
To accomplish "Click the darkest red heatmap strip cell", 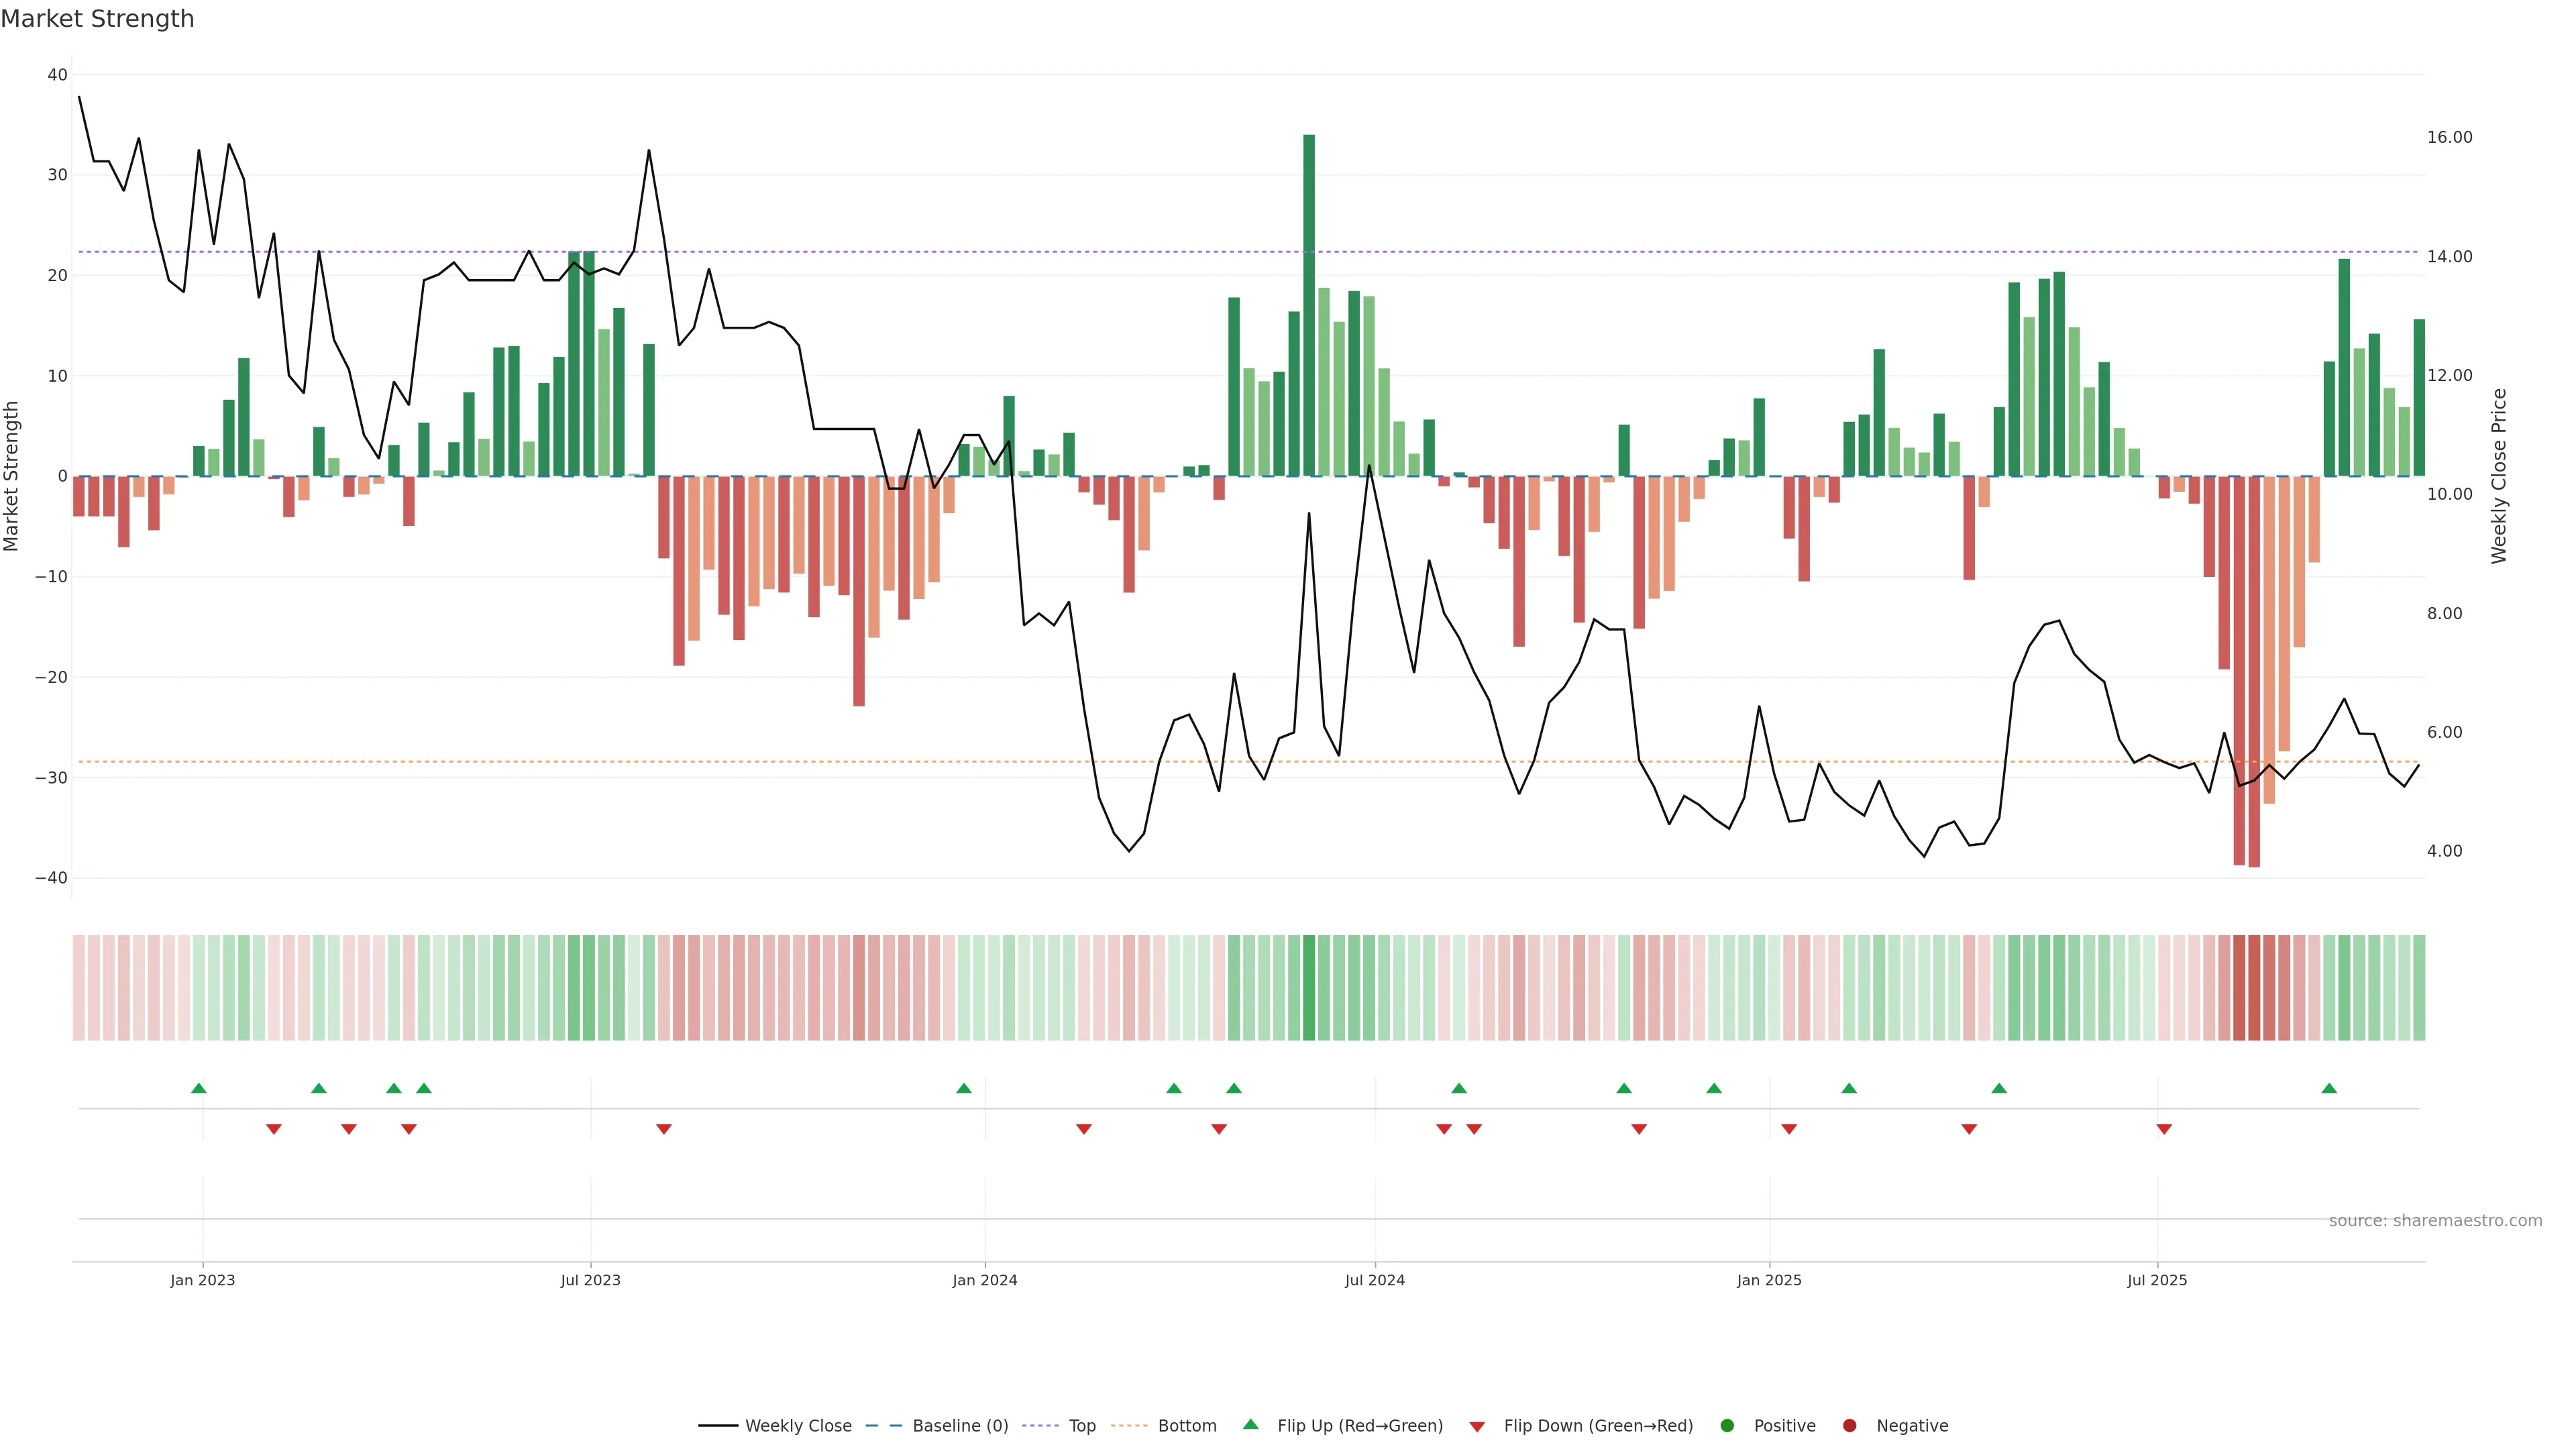I will [x=2254, y=987].
